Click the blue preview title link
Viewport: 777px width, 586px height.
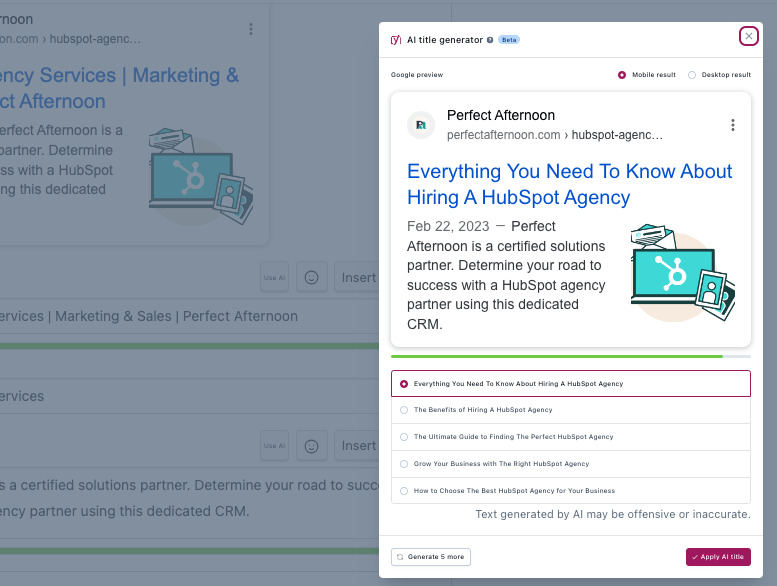click(x=569, y=184)
